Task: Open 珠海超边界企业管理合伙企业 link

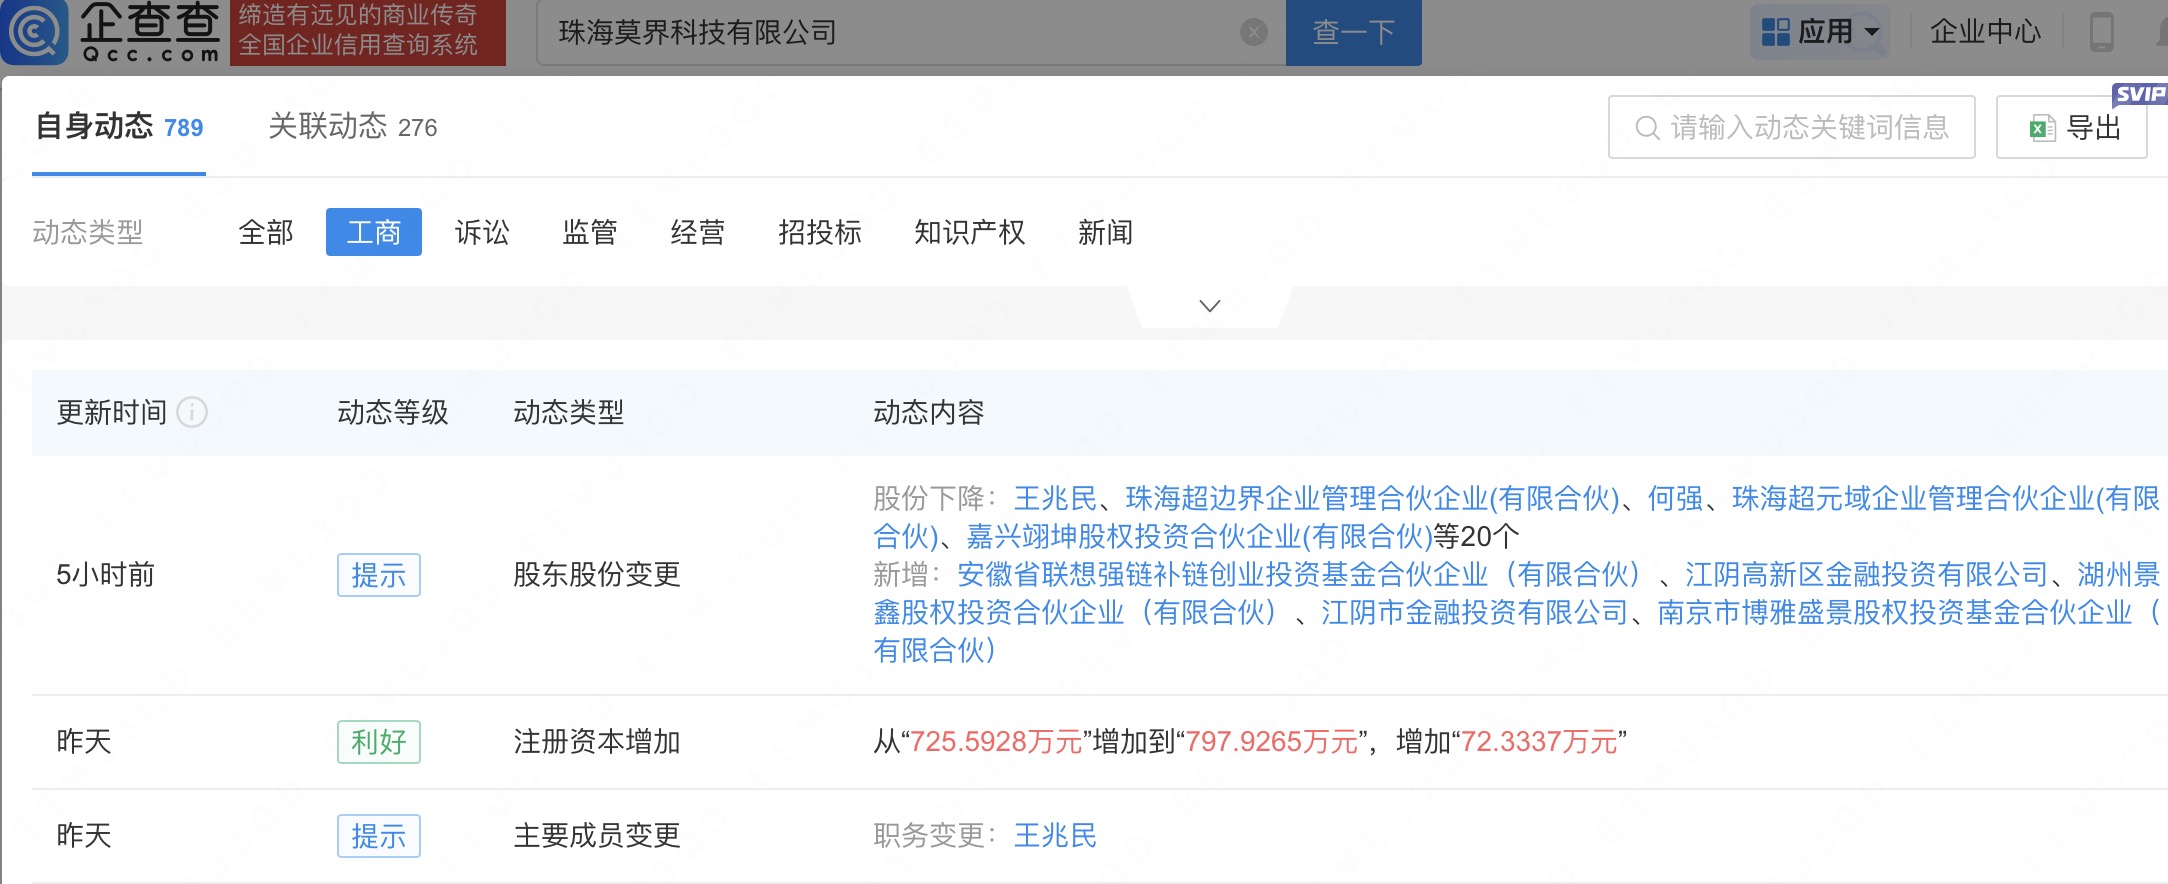Action: click(x=1372, y=498)
